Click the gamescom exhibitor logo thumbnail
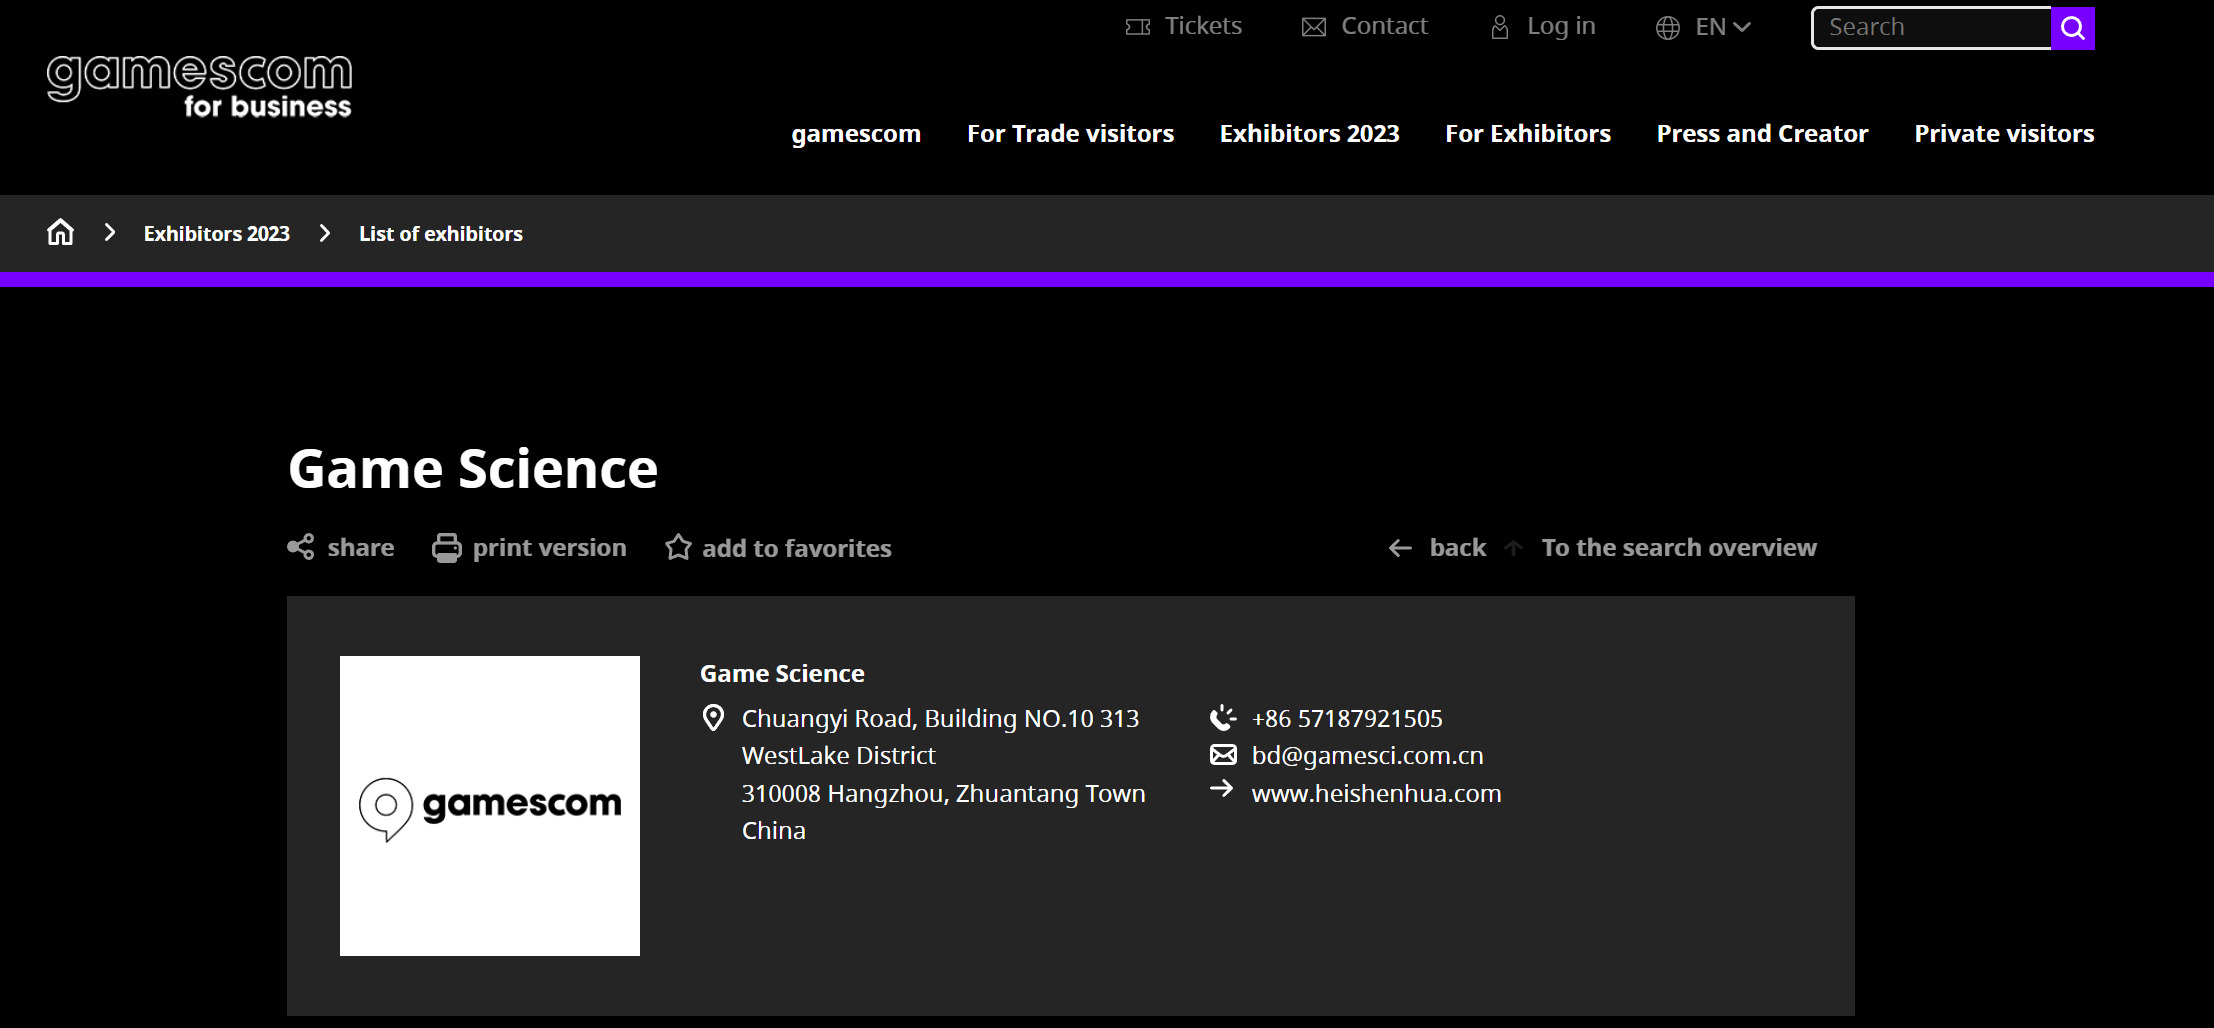 490,806
